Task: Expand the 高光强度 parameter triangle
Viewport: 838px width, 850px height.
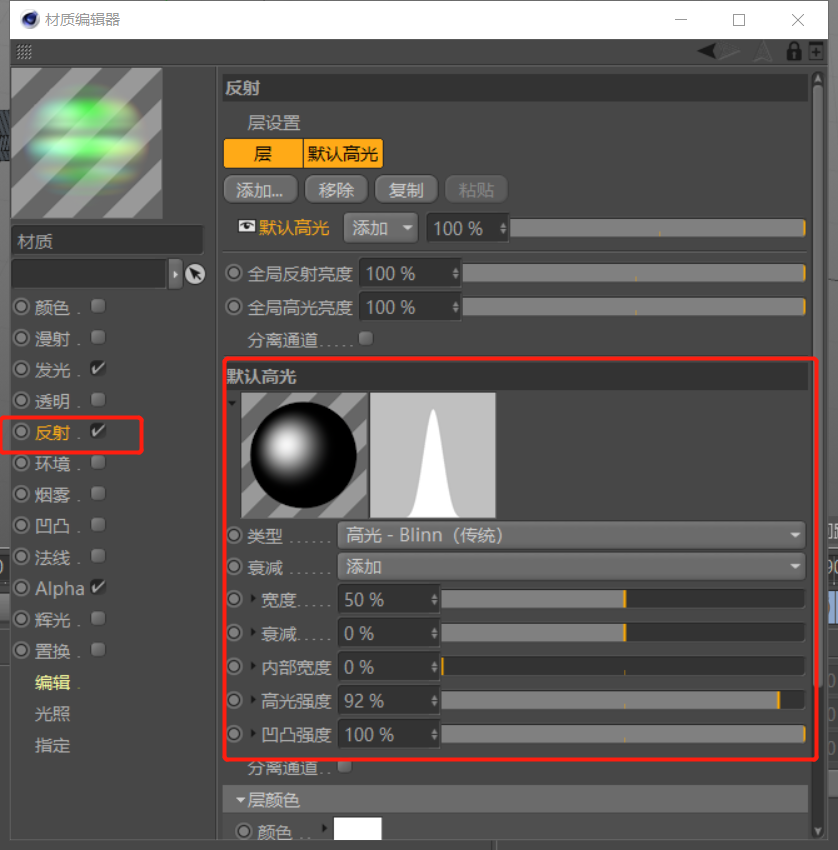Action: click(253, 700)
